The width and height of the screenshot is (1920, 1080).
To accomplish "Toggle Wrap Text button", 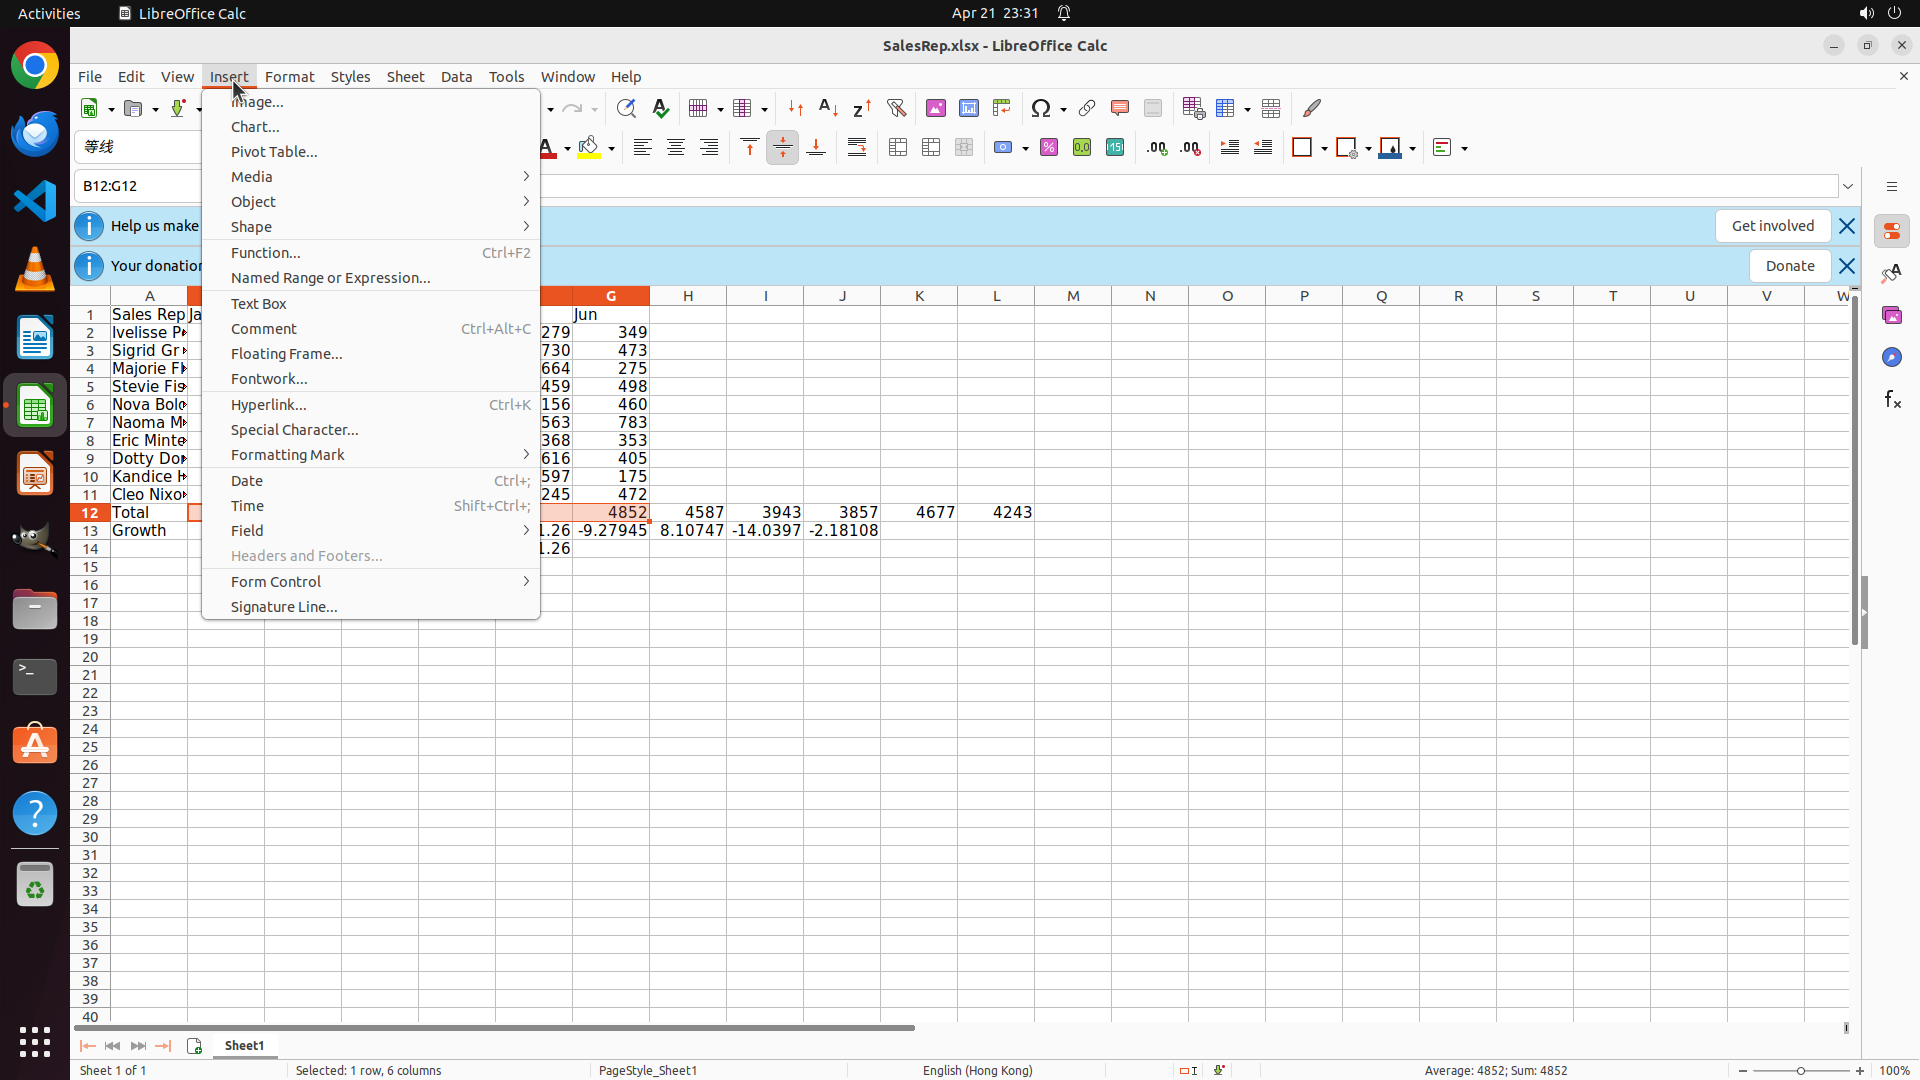I will 857,148.
